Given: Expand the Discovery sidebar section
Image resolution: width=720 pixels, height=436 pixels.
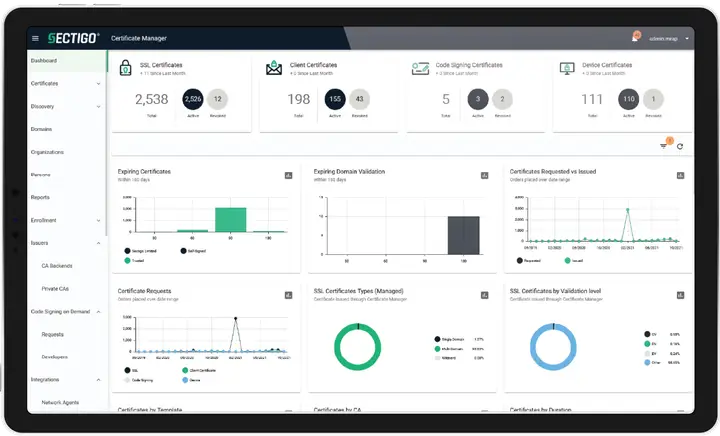Looking at the screenshot, I should (x=98, y=106).
